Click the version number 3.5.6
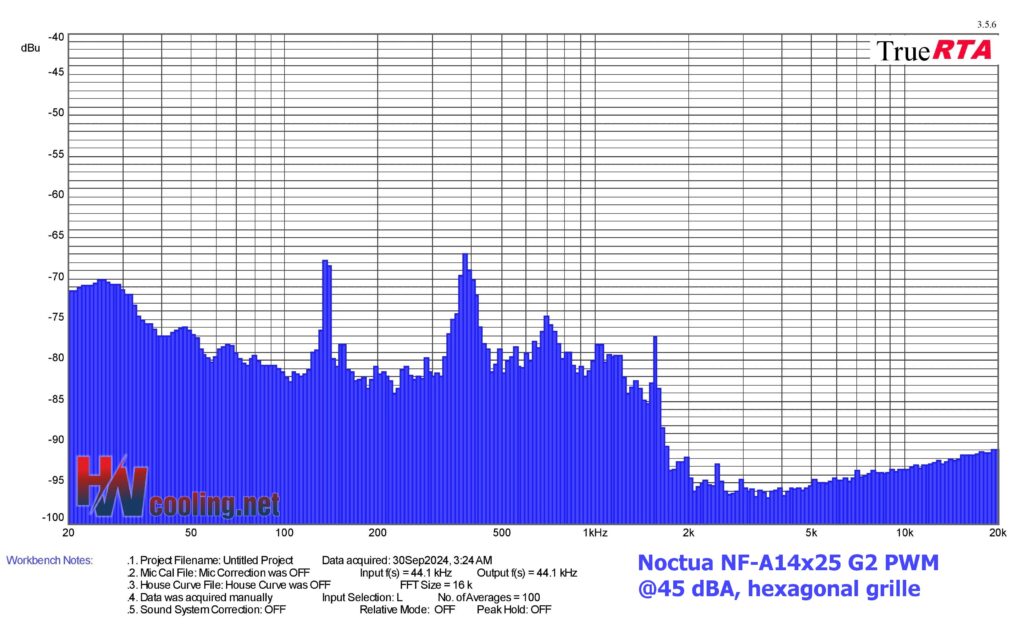The height and width of the screenshot is (624, 1024). pos(985,23)
